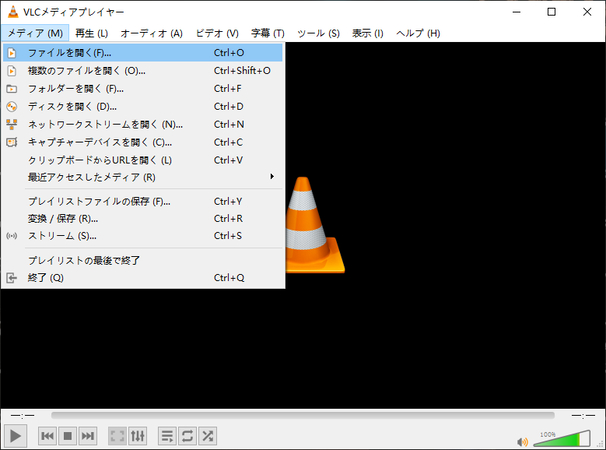The height and width of the screenshot is (450, 606).
Task: Minimize the VLC window
Action: (516, 12)
